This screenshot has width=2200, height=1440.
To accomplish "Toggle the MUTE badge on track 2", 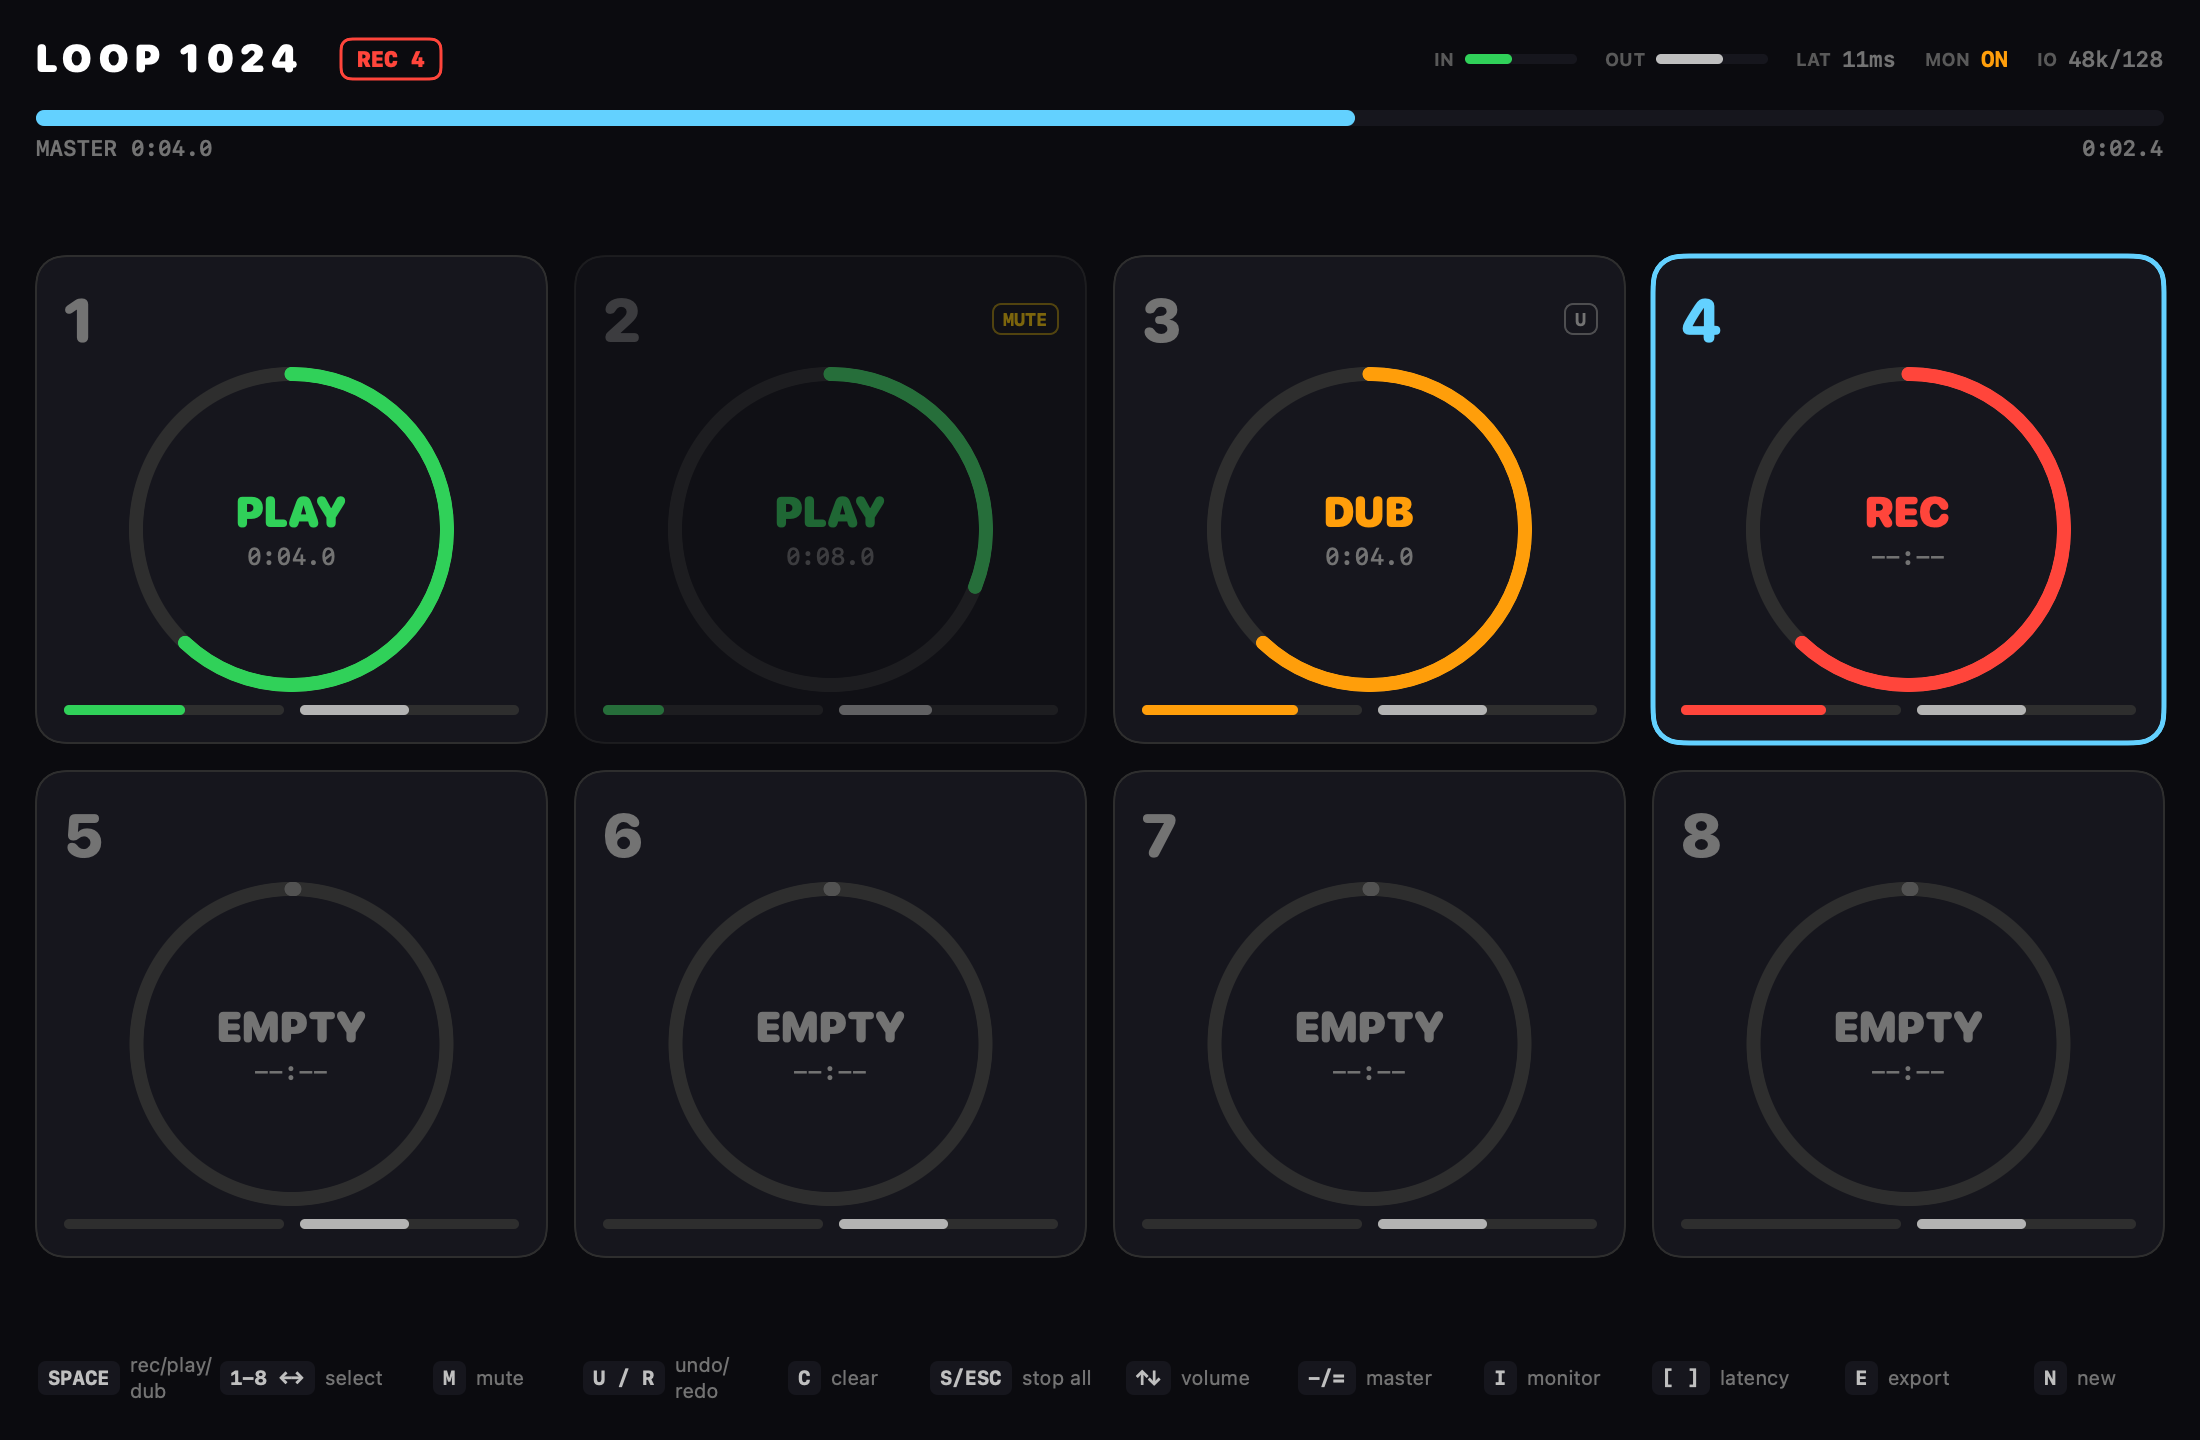I will point(1025,319).
